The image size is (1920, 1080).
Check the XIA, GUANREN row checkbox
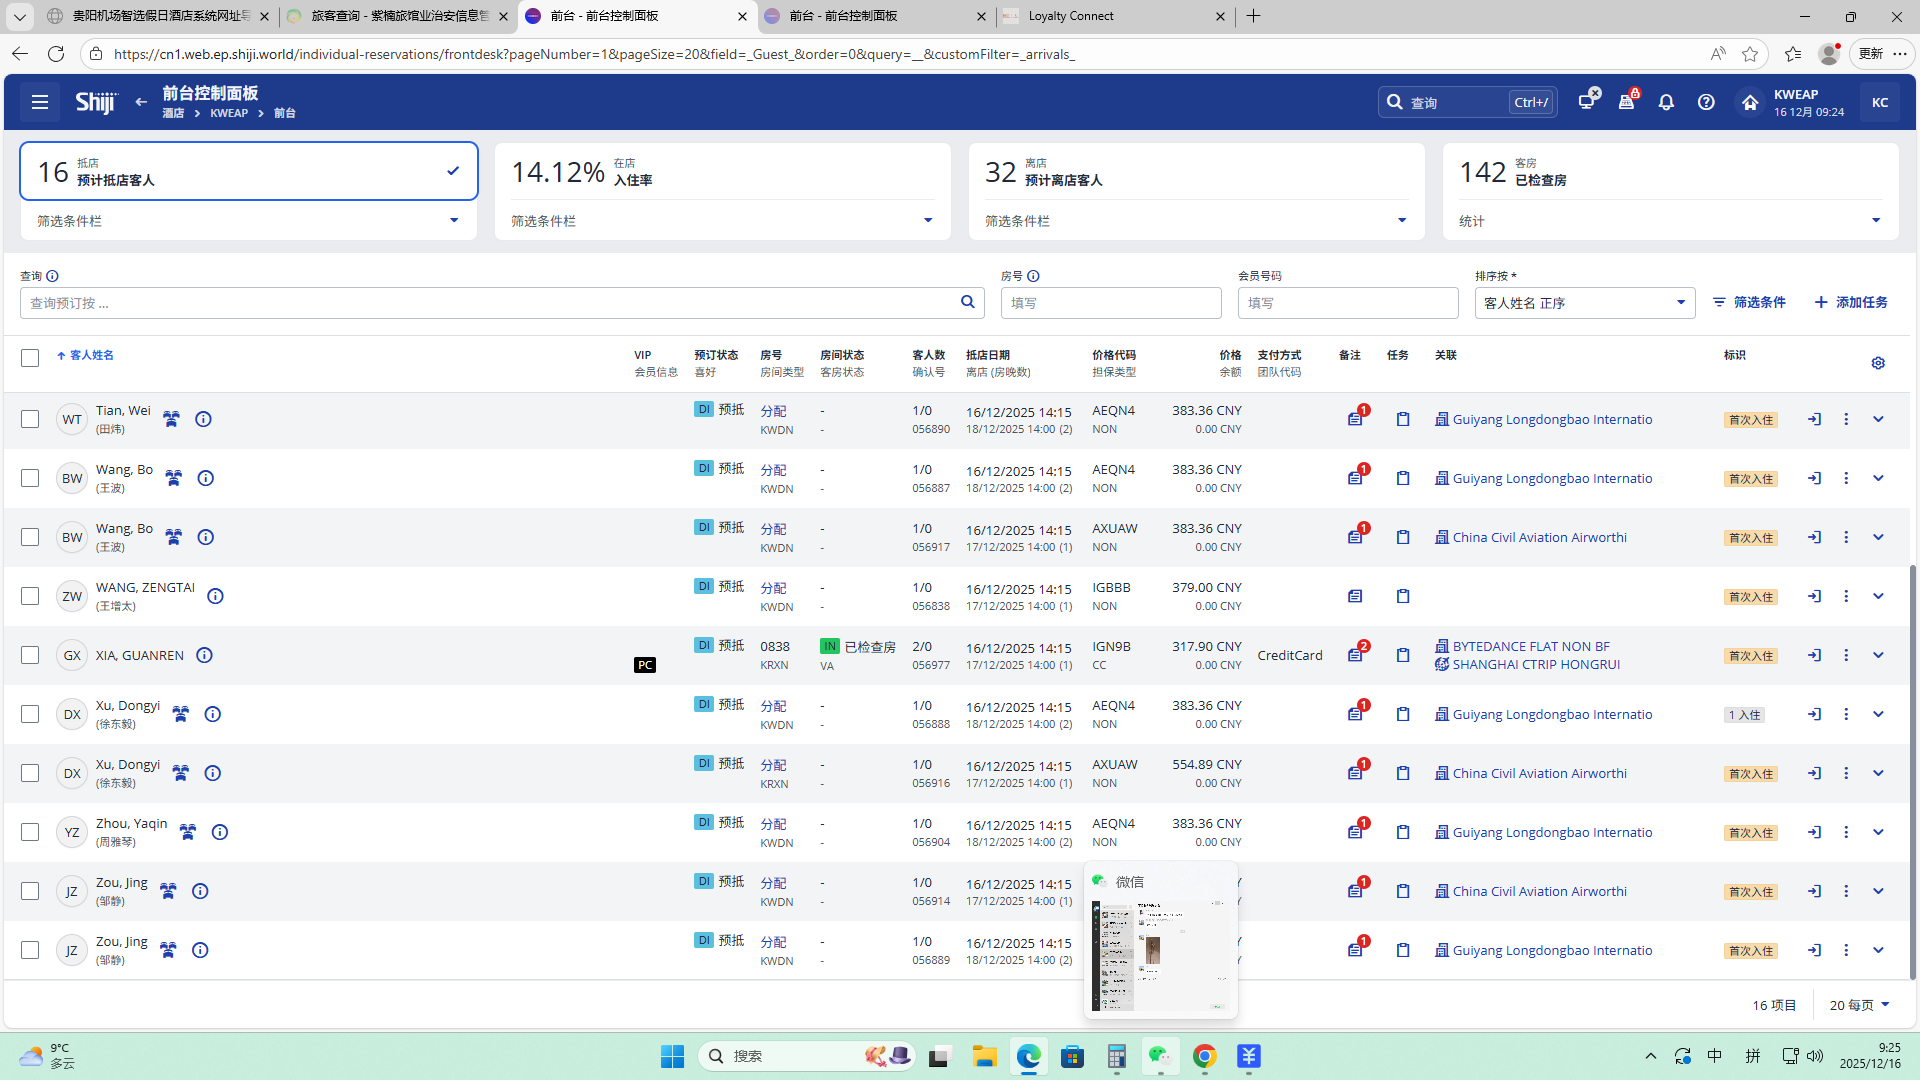[30, 656]
